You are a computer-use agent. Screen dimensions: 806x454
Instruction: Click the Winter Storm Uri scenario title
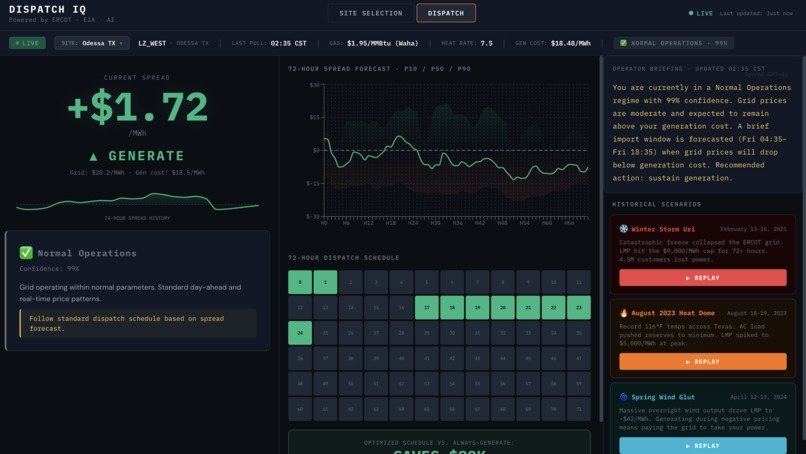663,229
